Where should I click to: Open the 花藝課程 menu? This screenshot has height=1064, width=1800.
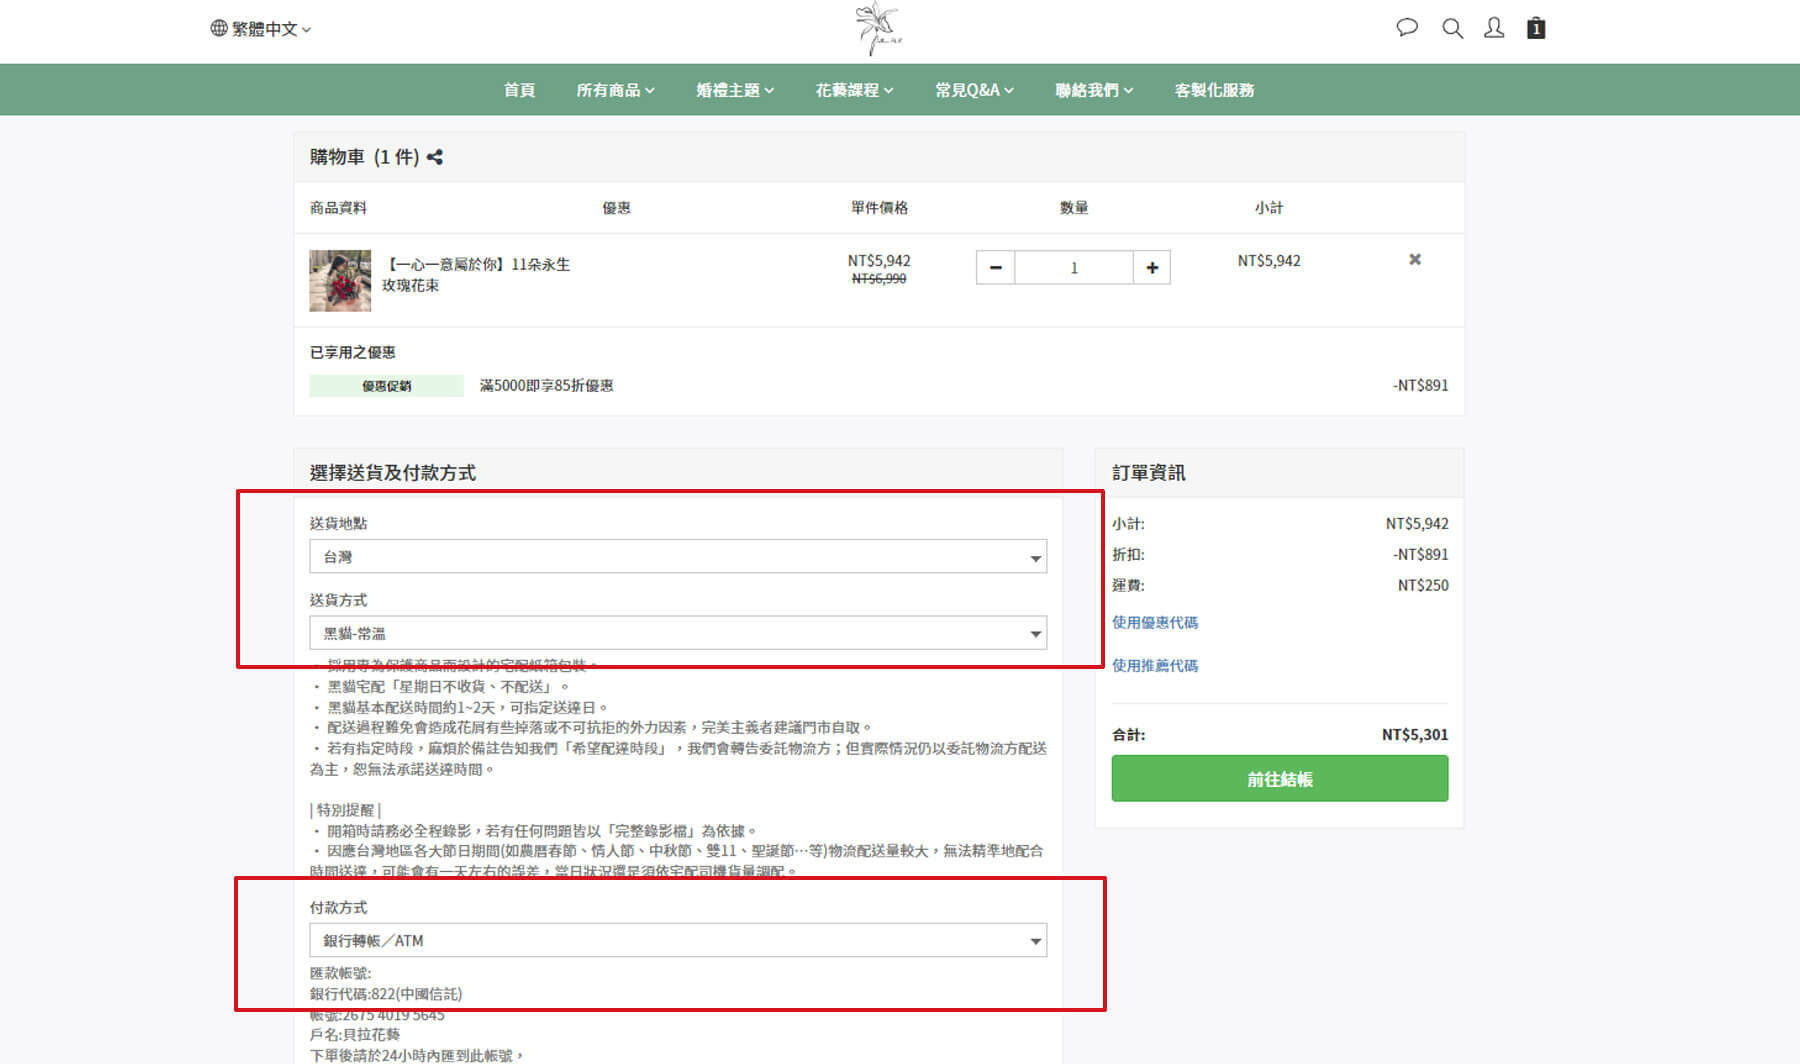pos(854,90)
